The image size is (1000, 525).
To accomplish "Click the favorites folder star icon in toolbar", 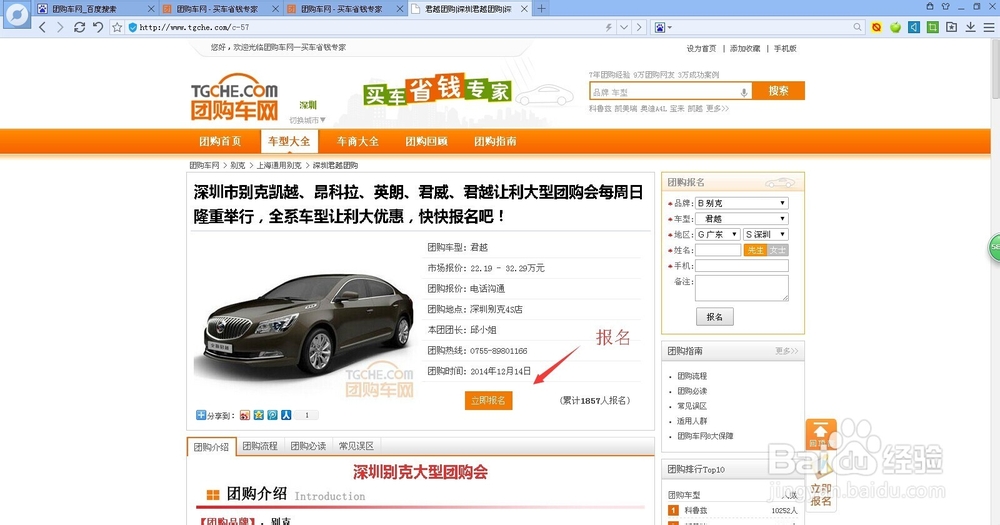I will click(952, 27).
